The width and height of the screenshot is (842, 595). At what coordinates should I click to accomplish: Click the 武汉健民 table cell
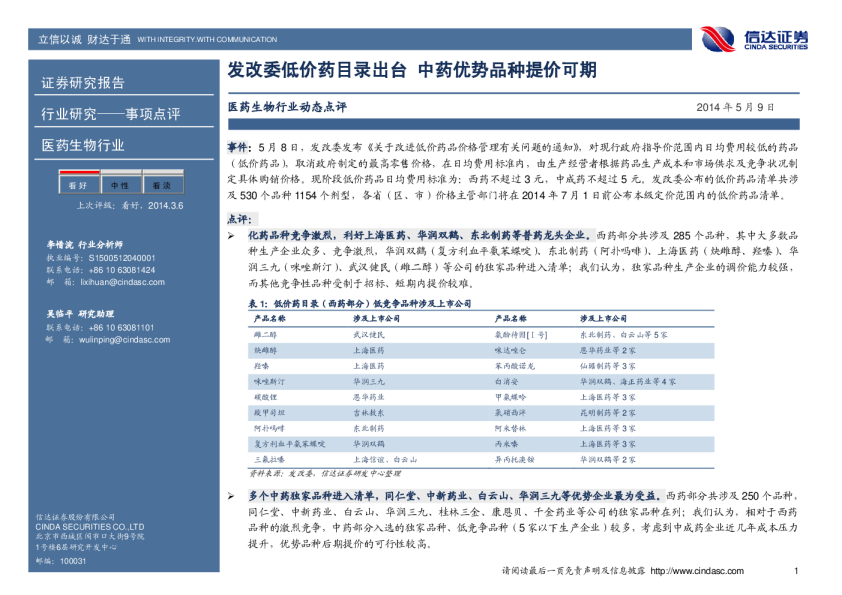pos(369,333)
